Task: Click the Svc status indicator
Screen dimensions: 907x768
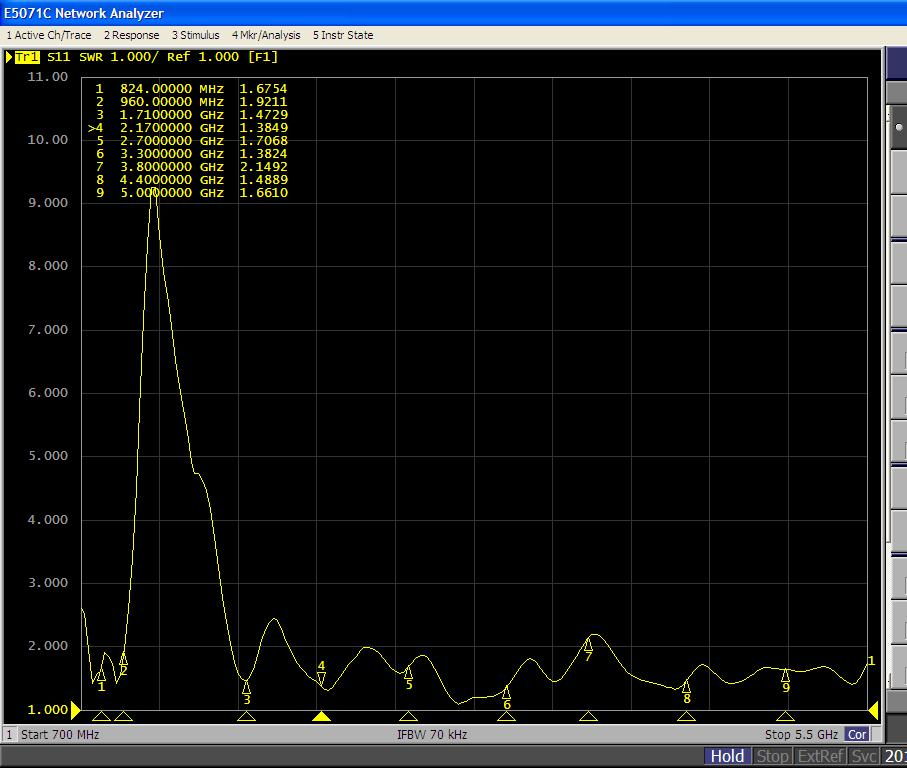Action: click(x=864, y=756)
